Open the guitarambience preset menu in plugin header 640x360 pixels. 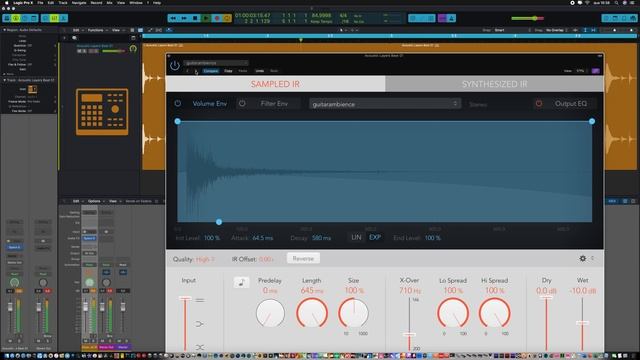(x=216, y=63)
